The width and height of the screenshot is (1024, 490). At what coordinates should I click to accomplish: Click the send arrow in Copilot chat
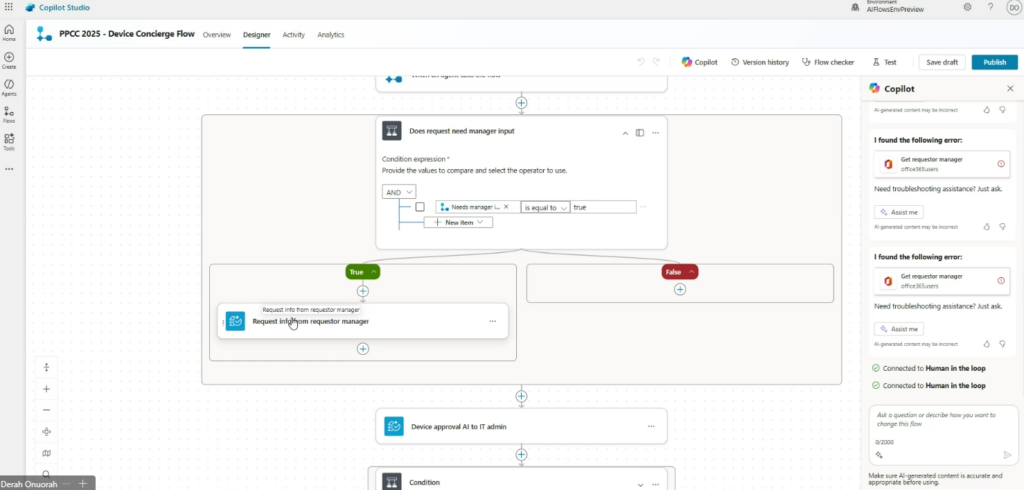click(x=1008, y=455)
